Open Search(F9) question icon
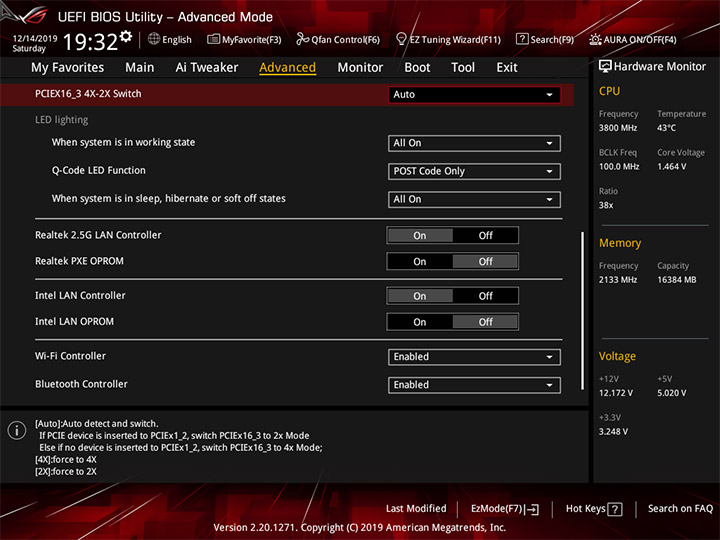This screenshot has width=720, height=540. tap(522, 39)
